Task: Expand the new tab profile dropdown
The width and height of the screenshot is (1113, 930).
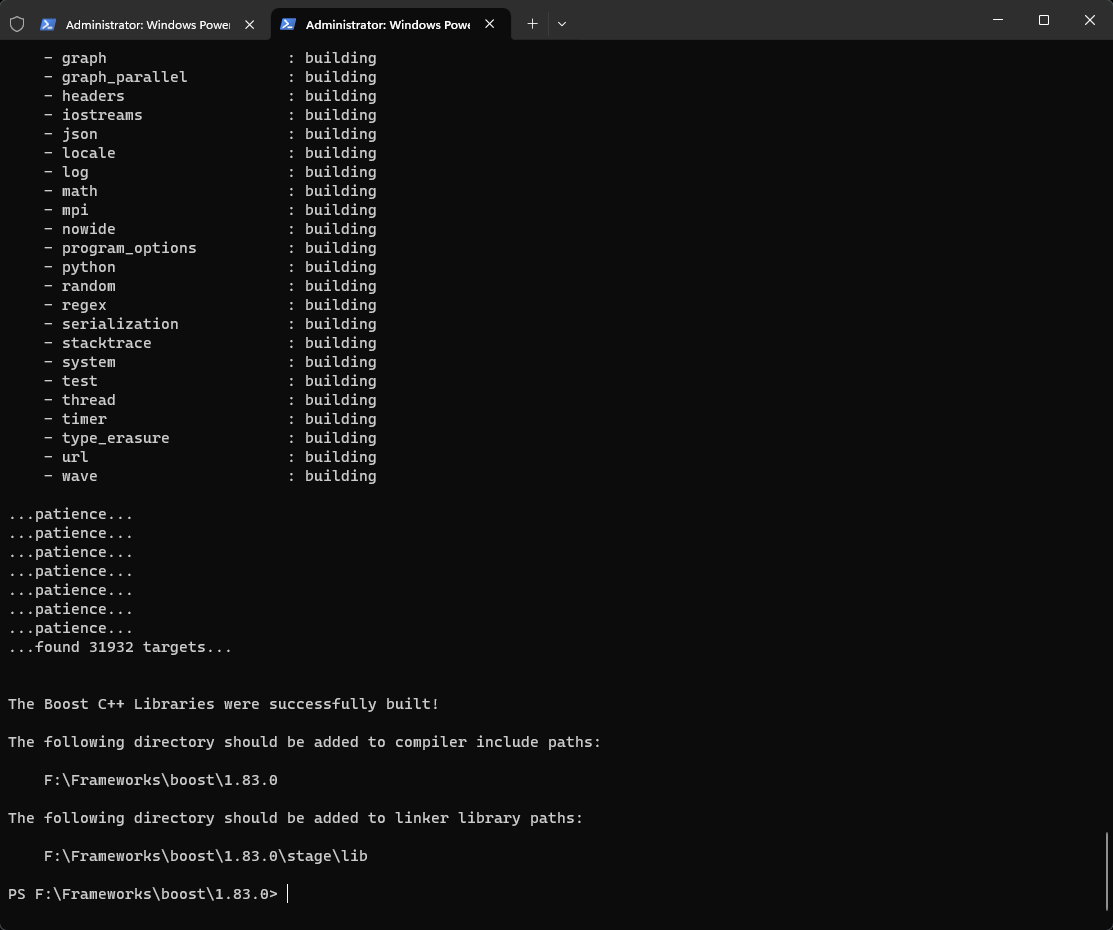Action: click(x=561, y=23)
